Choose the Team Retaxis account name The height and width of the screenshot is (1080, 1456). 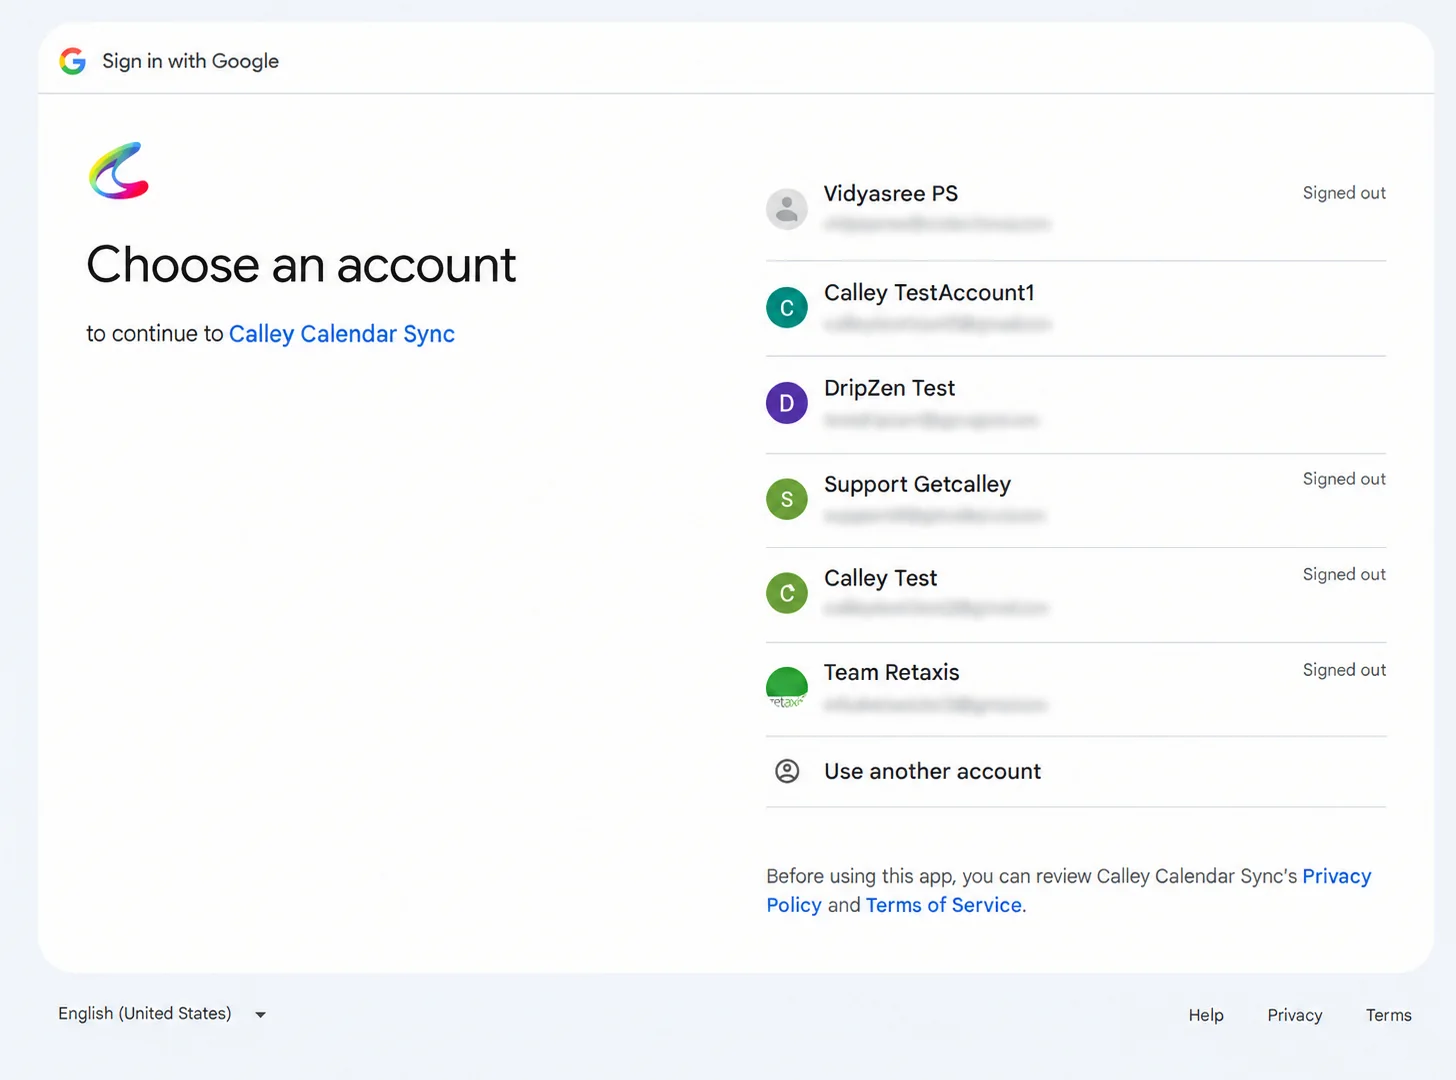click(892, 672)
